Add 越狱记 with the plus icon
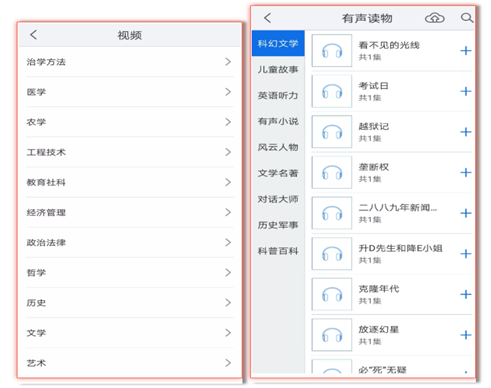The width and height of the screenshot is (491, 388). (x=466, y=132)
